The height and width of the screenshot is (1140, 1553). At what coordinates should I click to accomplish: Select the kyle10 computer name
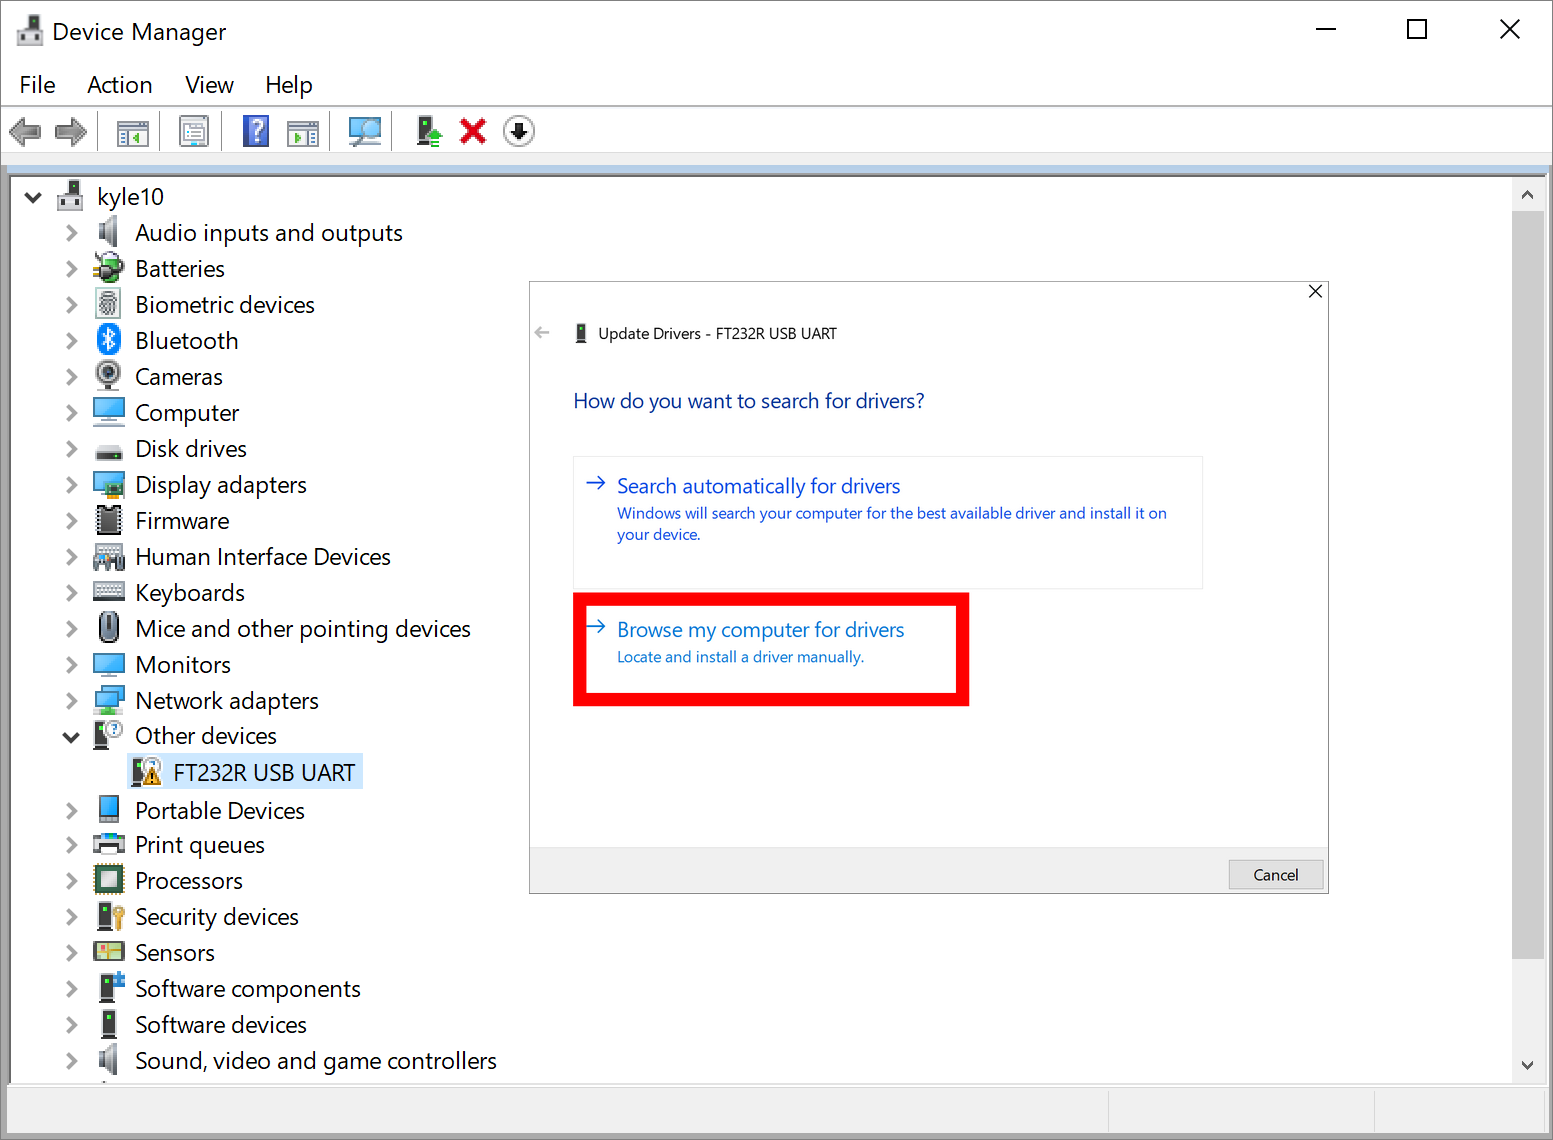coord(130,197)
